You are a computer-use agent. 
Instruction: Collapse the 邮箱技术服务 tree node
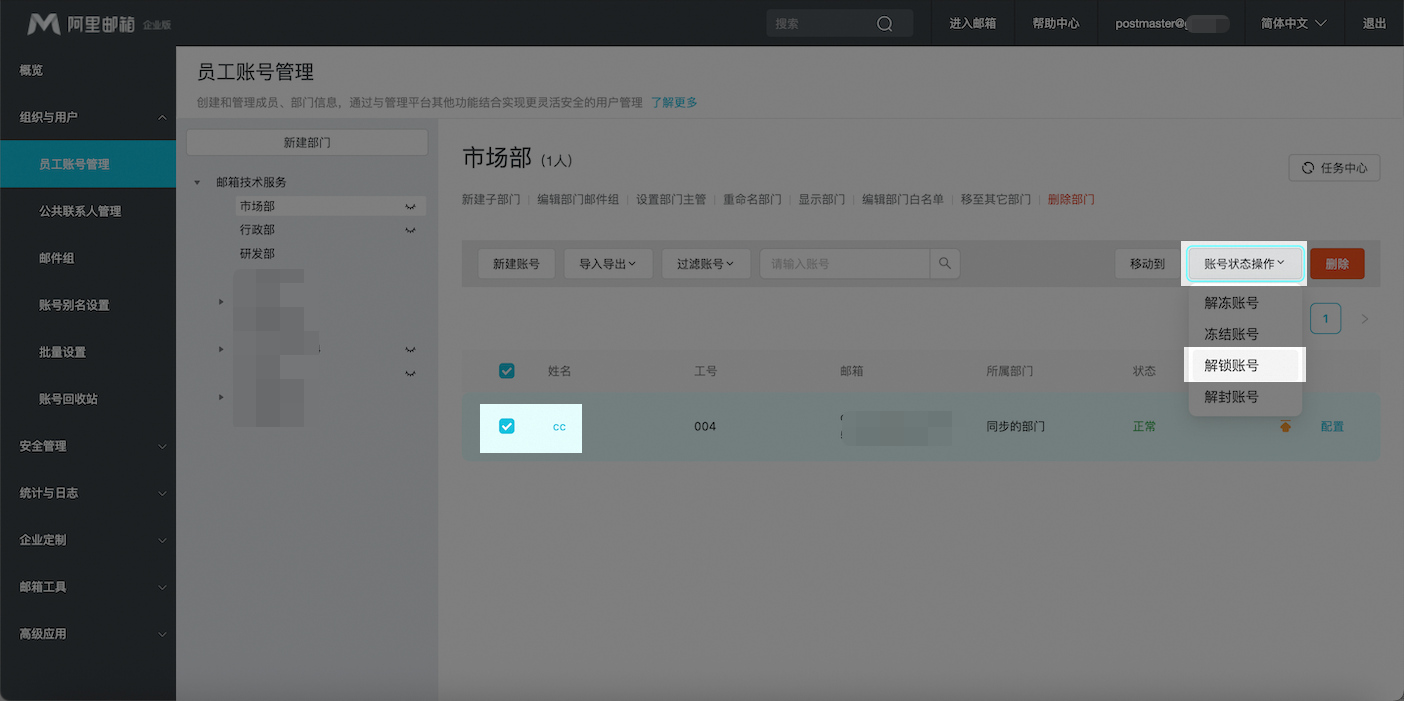[x=195, y=183]
